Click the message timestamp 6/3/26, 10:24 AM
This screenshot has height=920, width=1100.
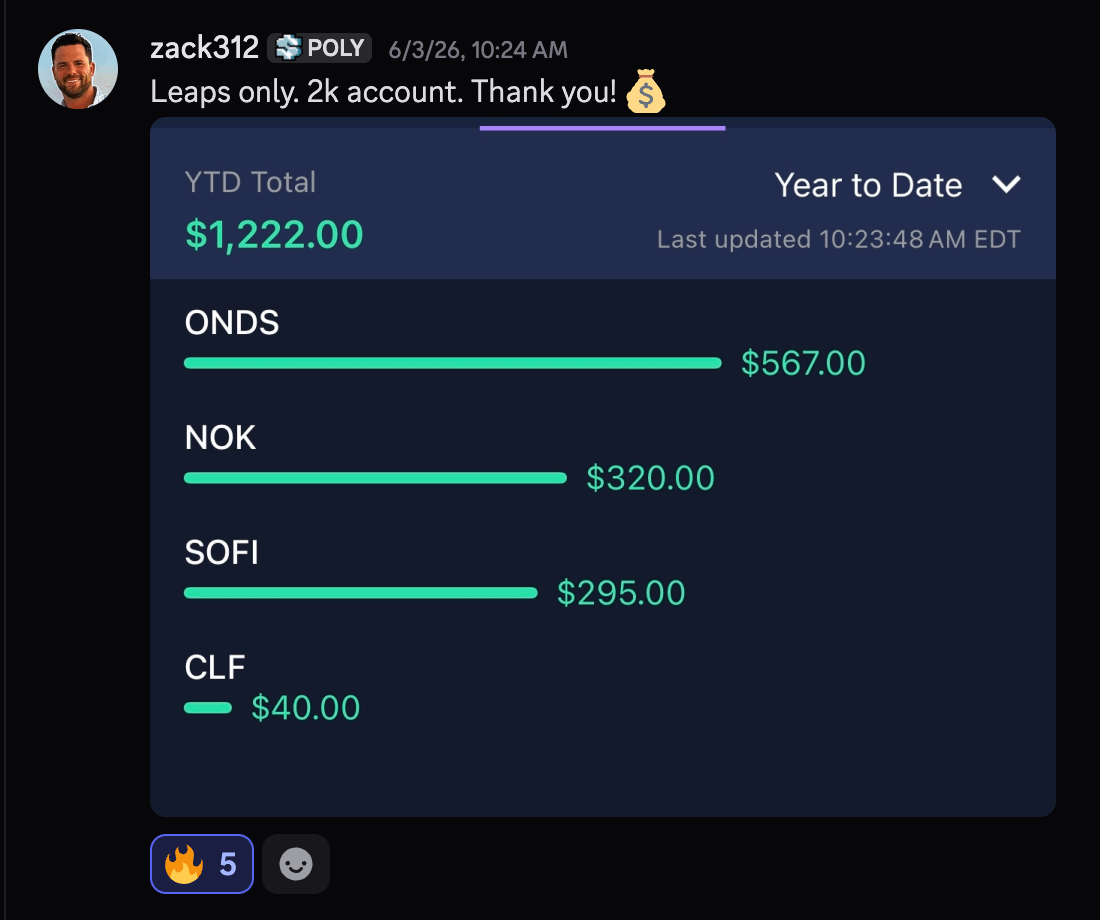coord(478,50)
